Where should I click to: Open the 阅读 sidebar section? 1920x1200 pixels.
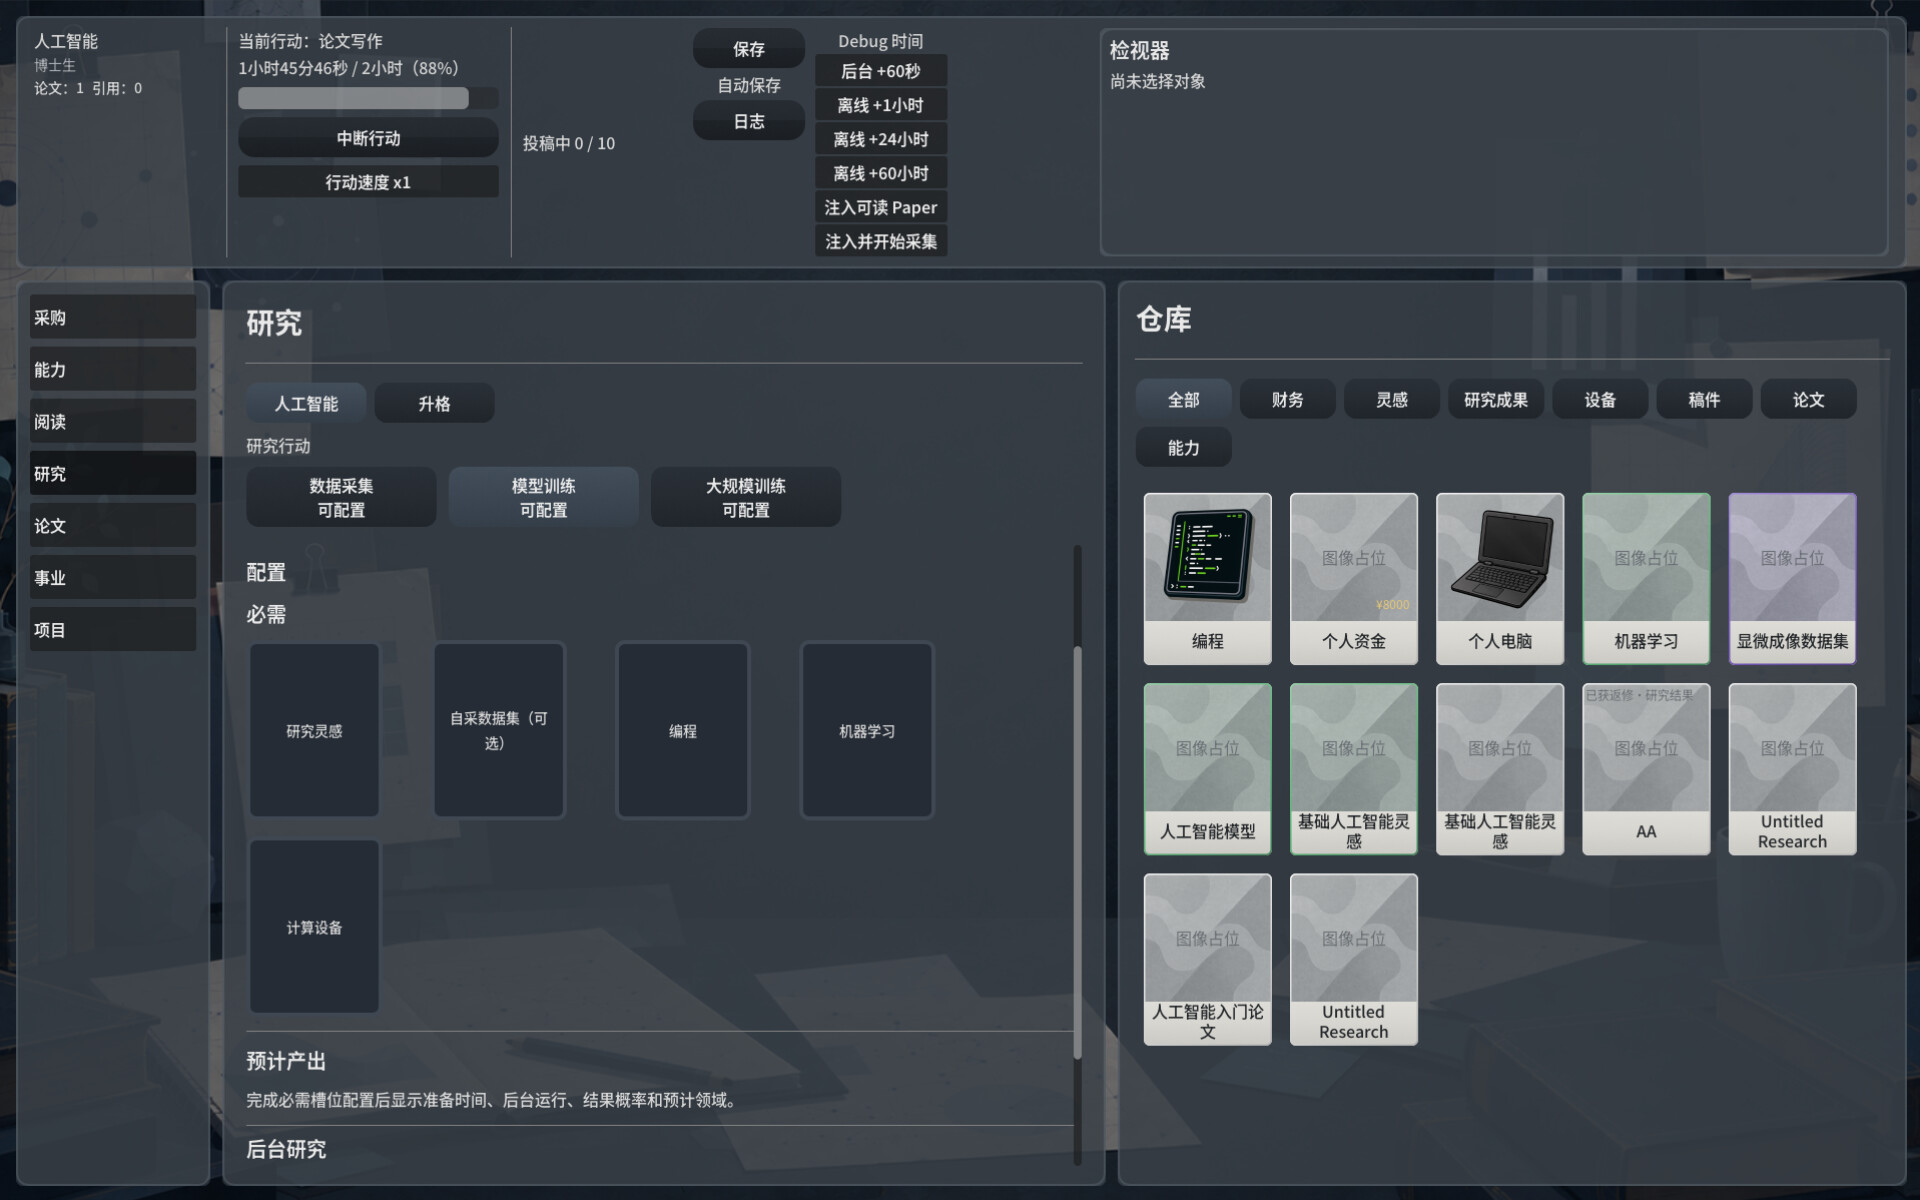pos(113,421)
